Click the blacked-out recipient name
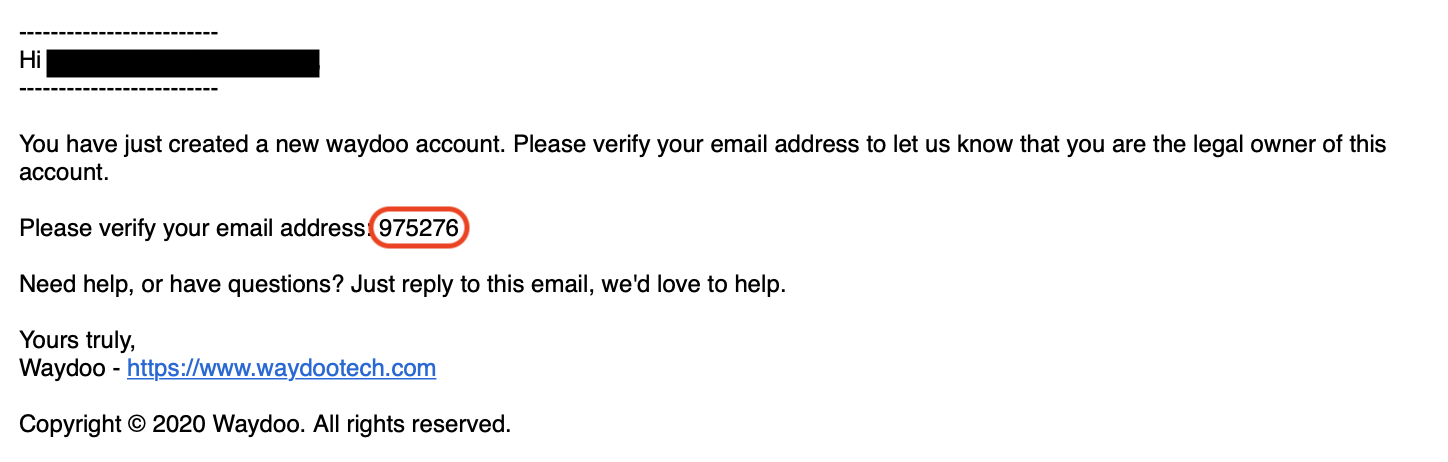Image resolution: width=1448 pixels, height=462 pixels. [x=183, y=62]
